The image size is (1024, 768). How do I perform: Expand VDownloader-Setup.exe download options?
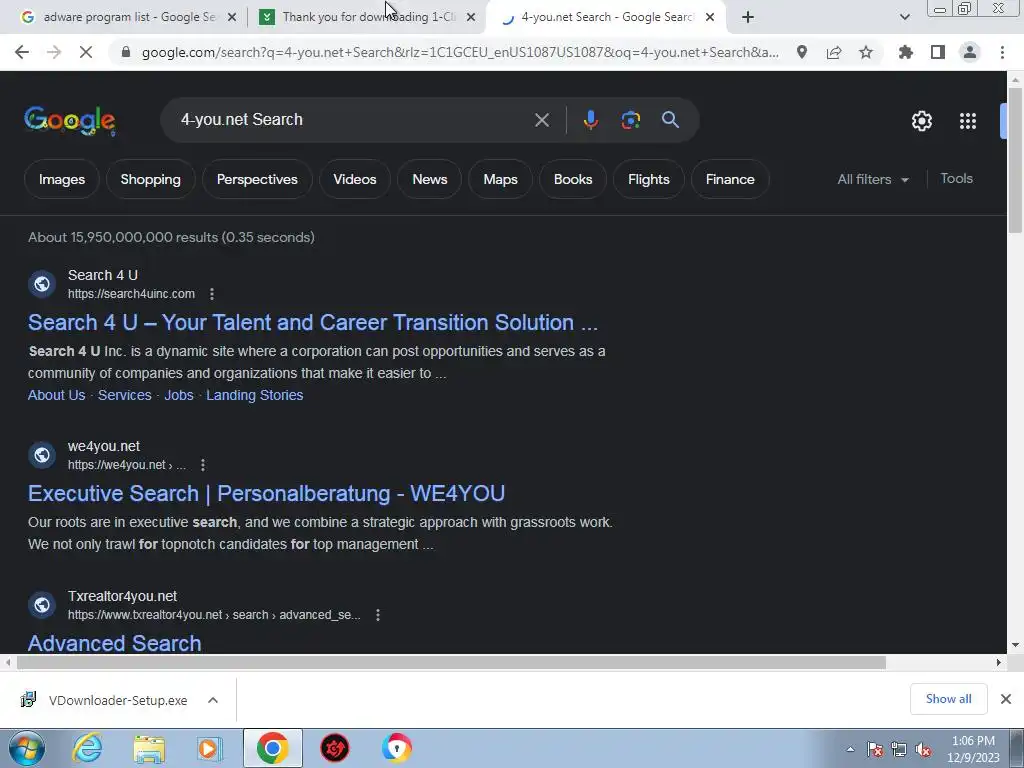pyautogui.click(x=213, y=700)
